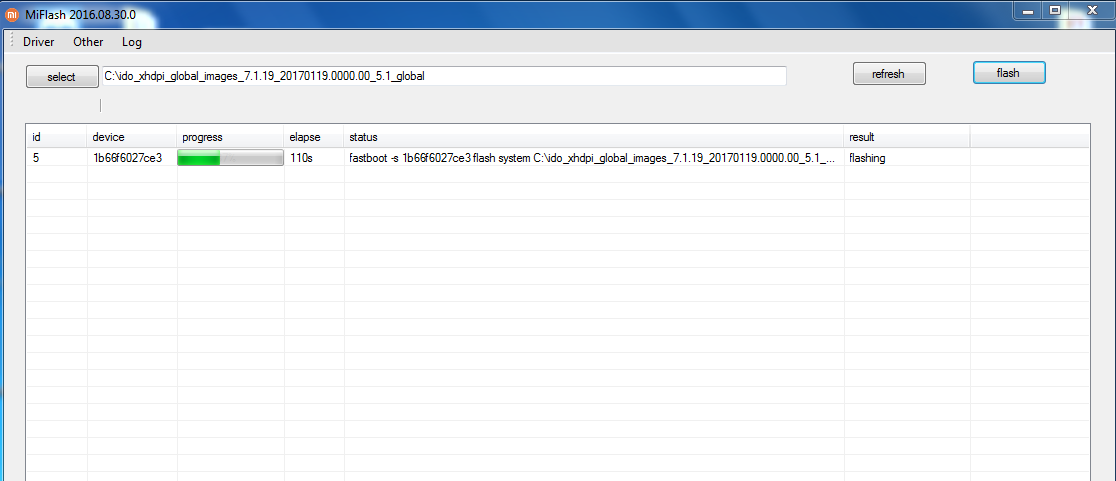Viewport: 1116px width, 481px height.
Task: Open the Other menu
Action: pos(88,42)
